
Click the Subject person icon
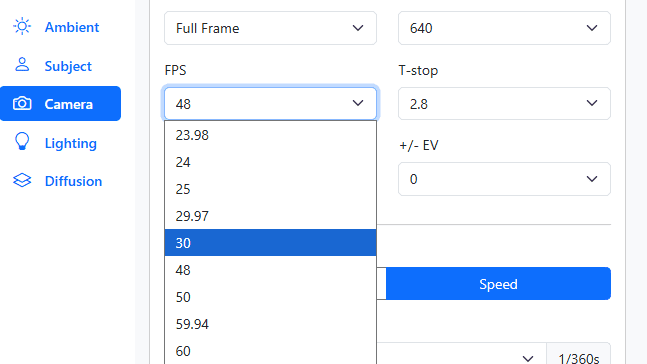click(x=22, y=65)
